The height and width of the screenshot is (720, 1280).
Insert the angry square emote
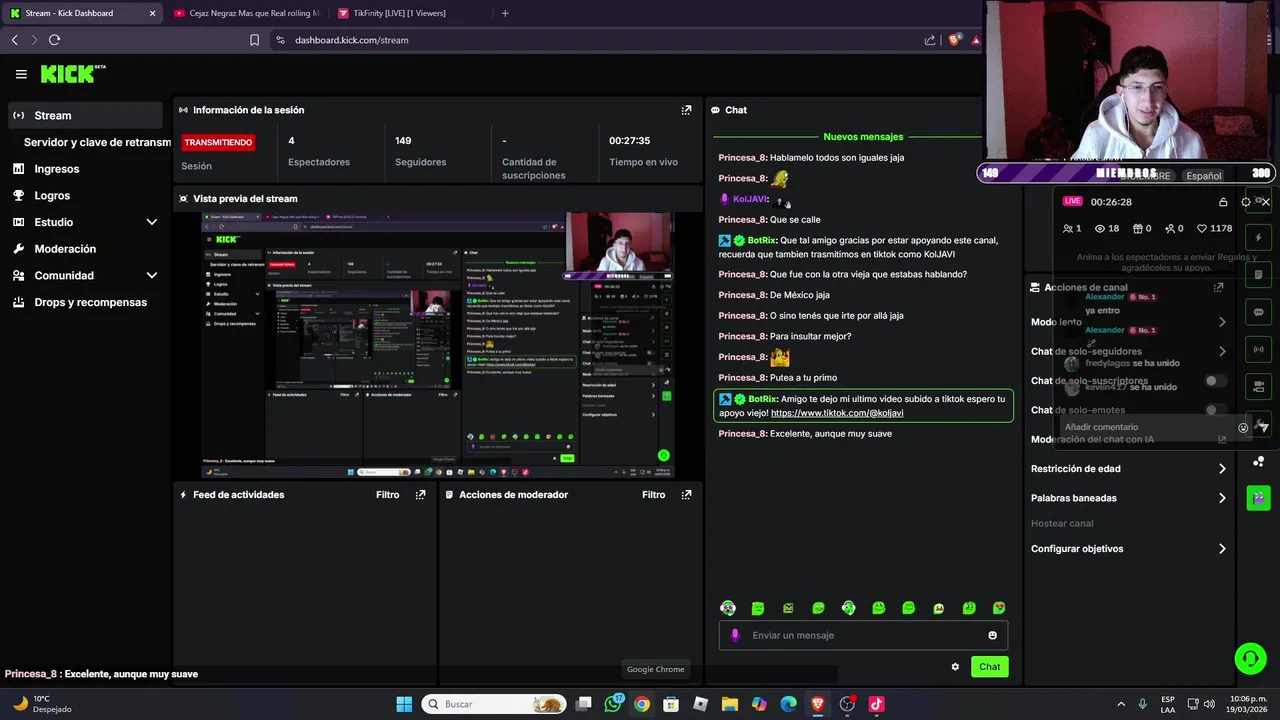788,608
